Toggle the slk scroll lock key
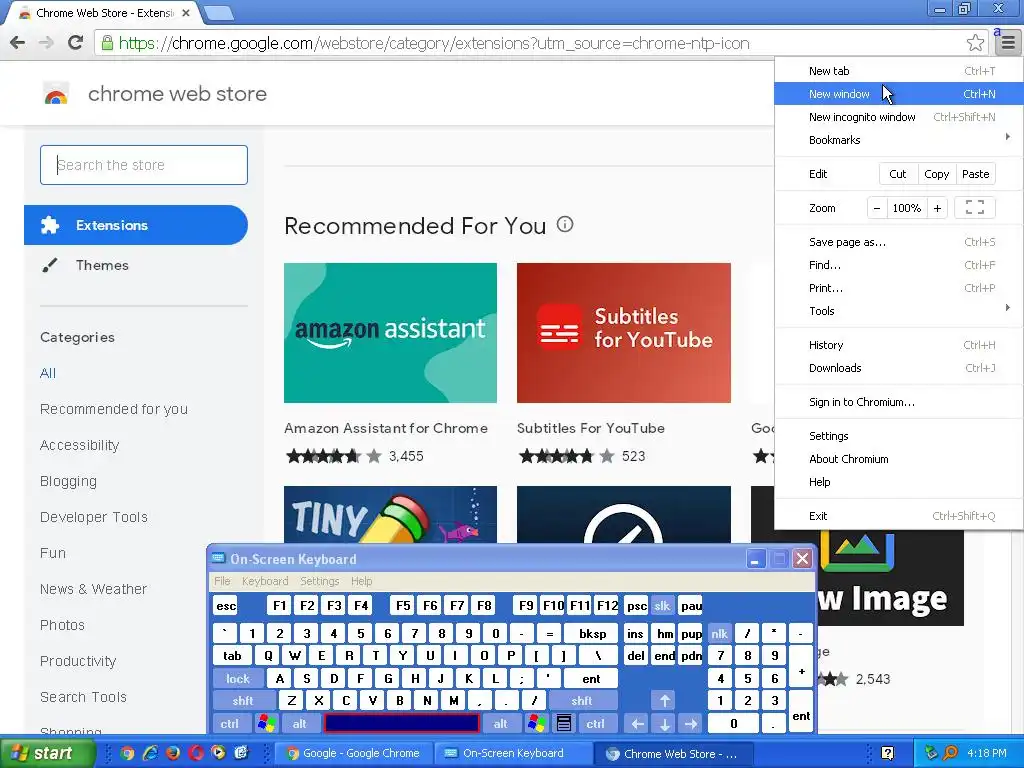The width and height of the screenshot is (1024, 768). point(662,606)
